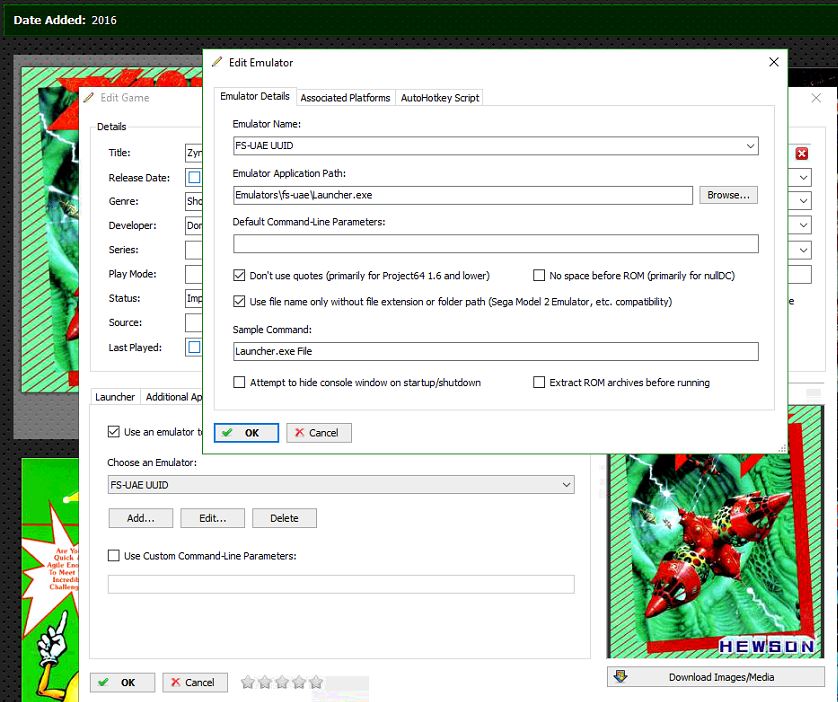Click the Download Images/Media button

[716, 677]
